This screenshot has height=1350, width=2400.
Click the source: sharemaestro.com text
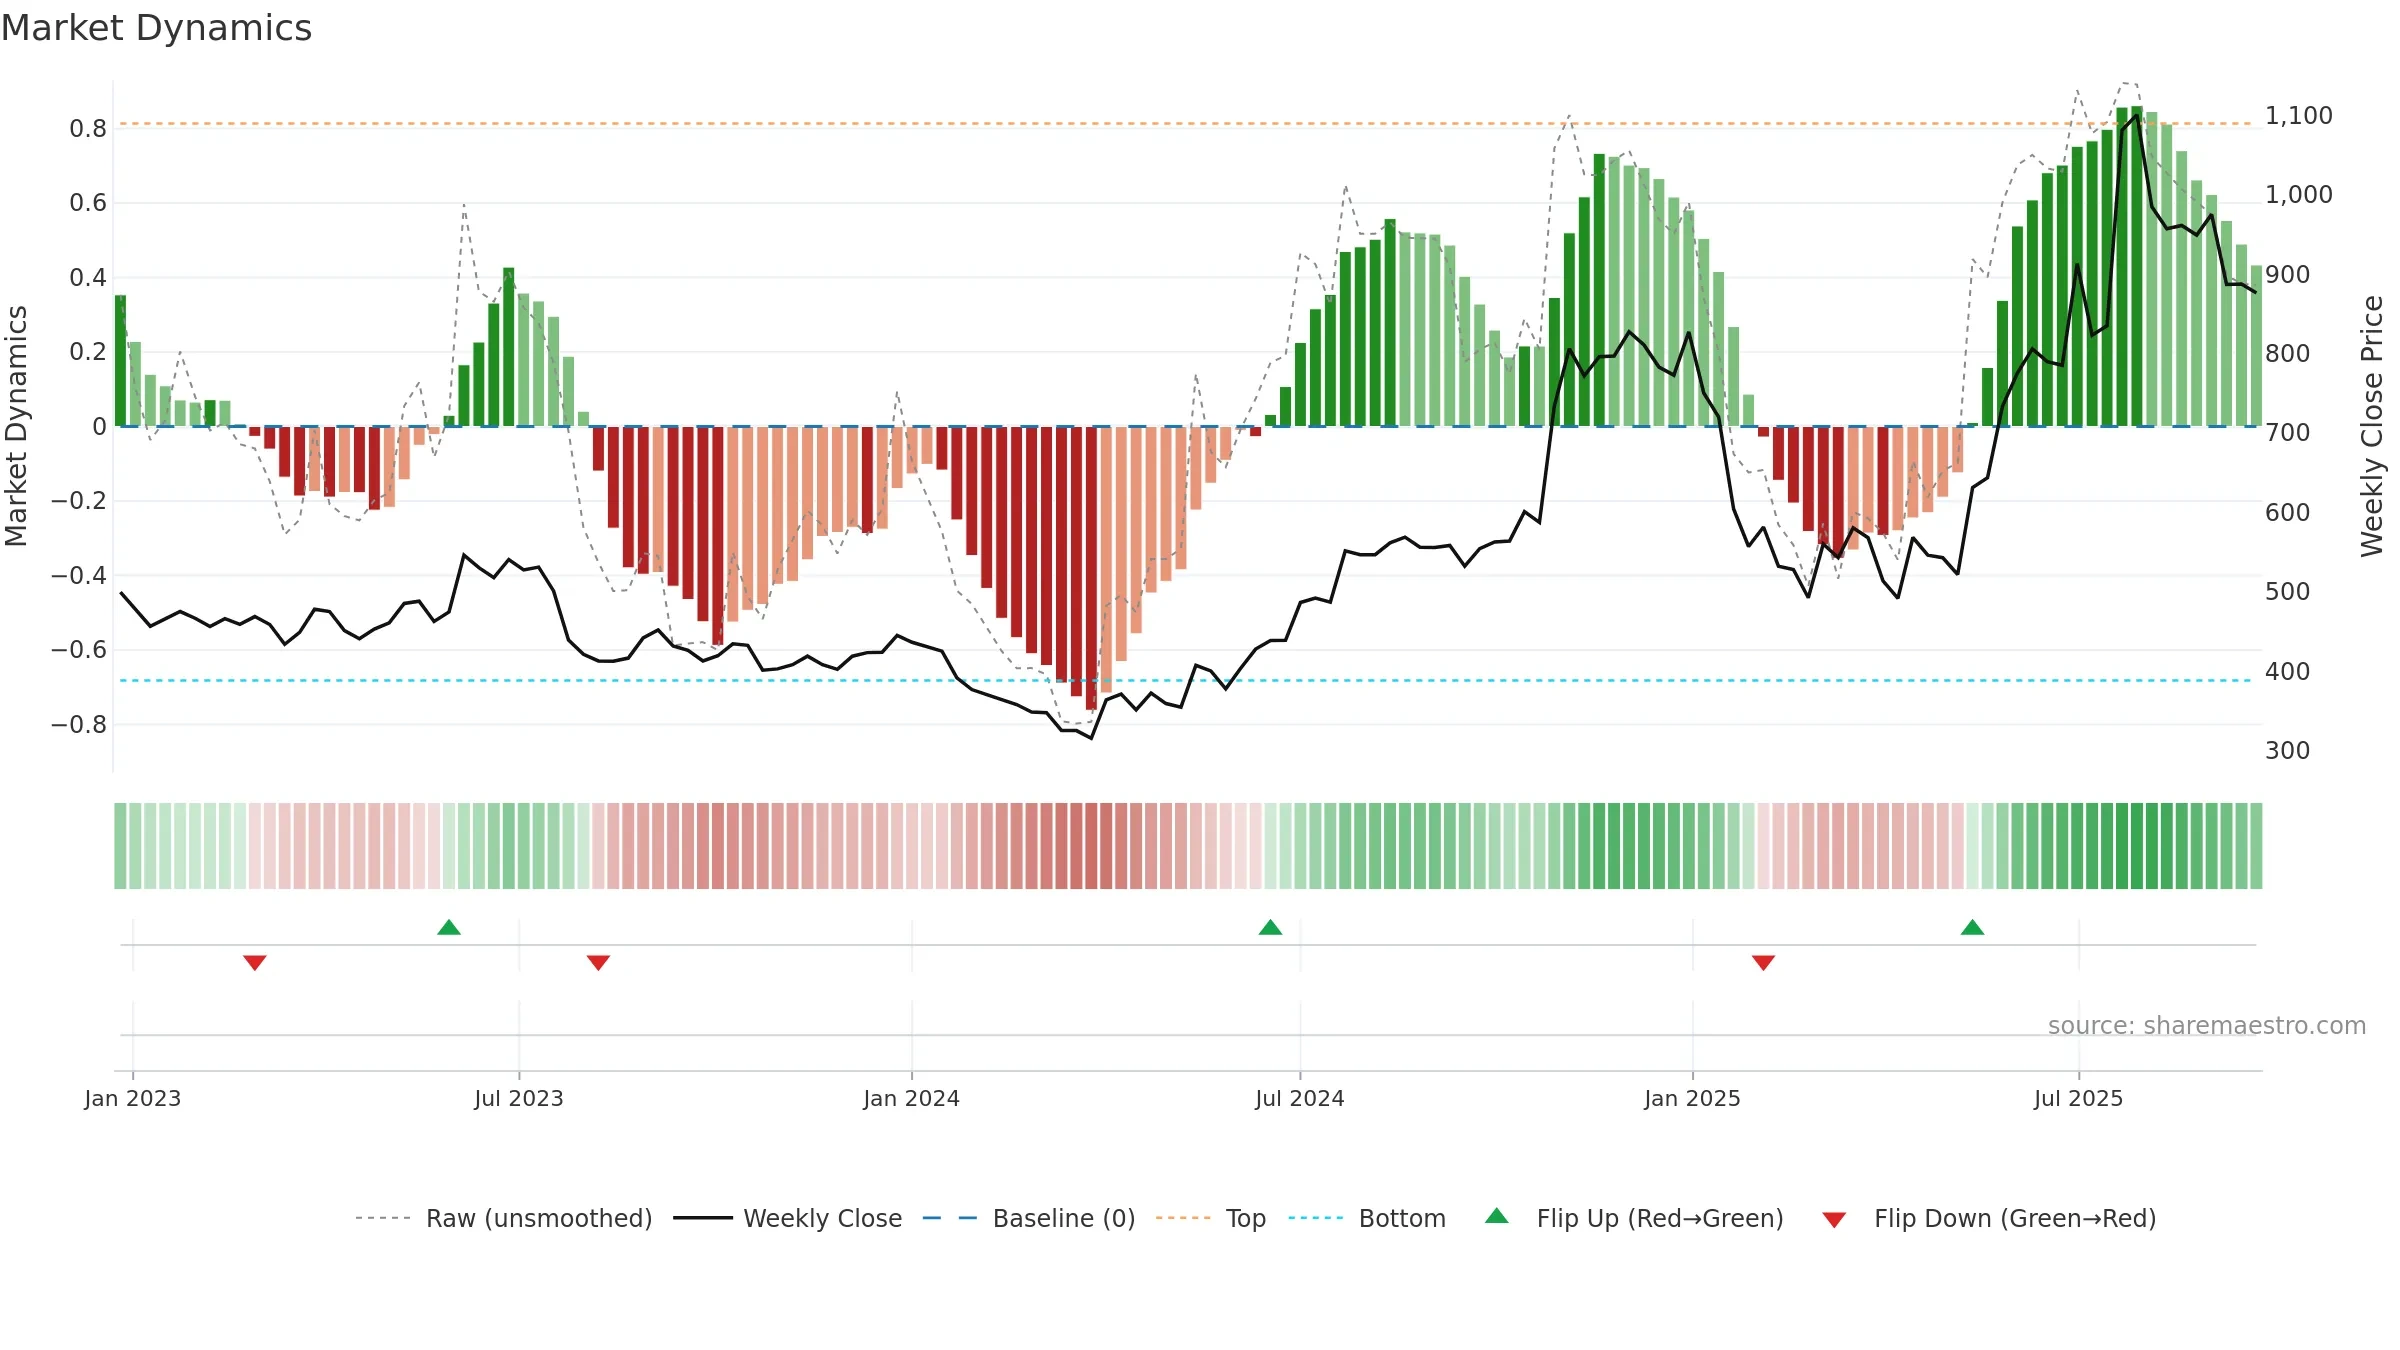[x=2207, y=1025]
